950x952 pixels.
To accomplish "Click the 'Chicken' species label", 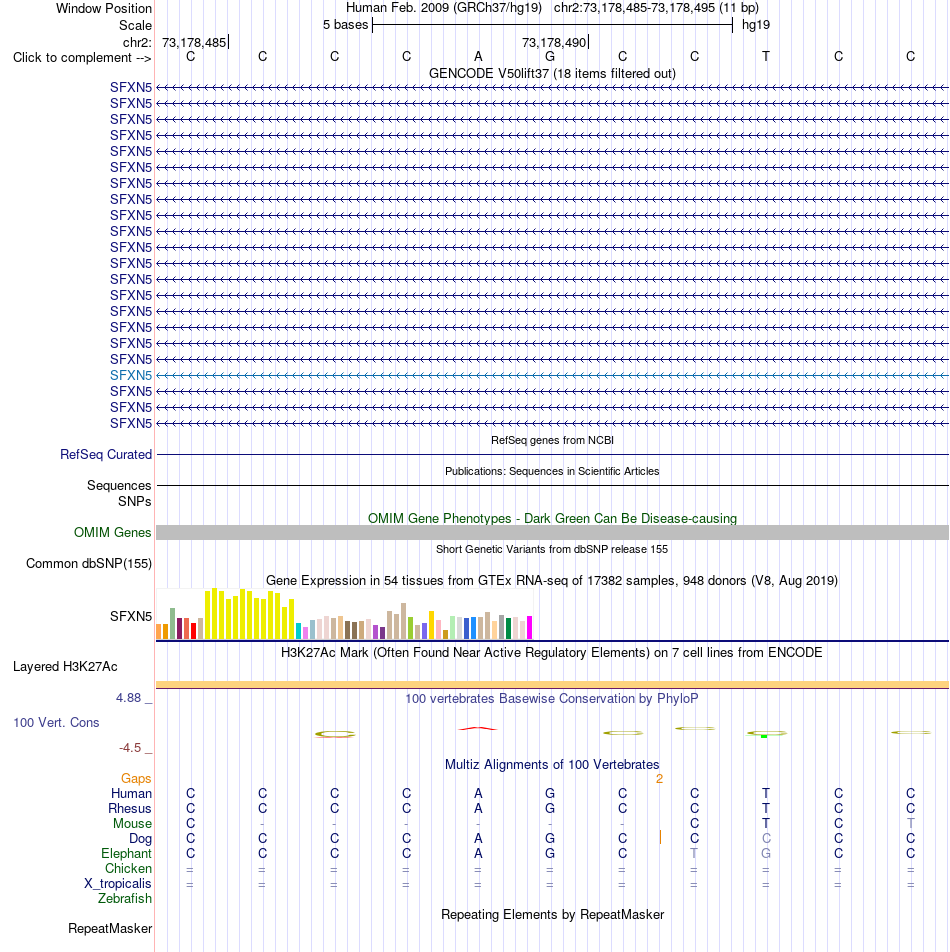I will (x=128, y=869).
